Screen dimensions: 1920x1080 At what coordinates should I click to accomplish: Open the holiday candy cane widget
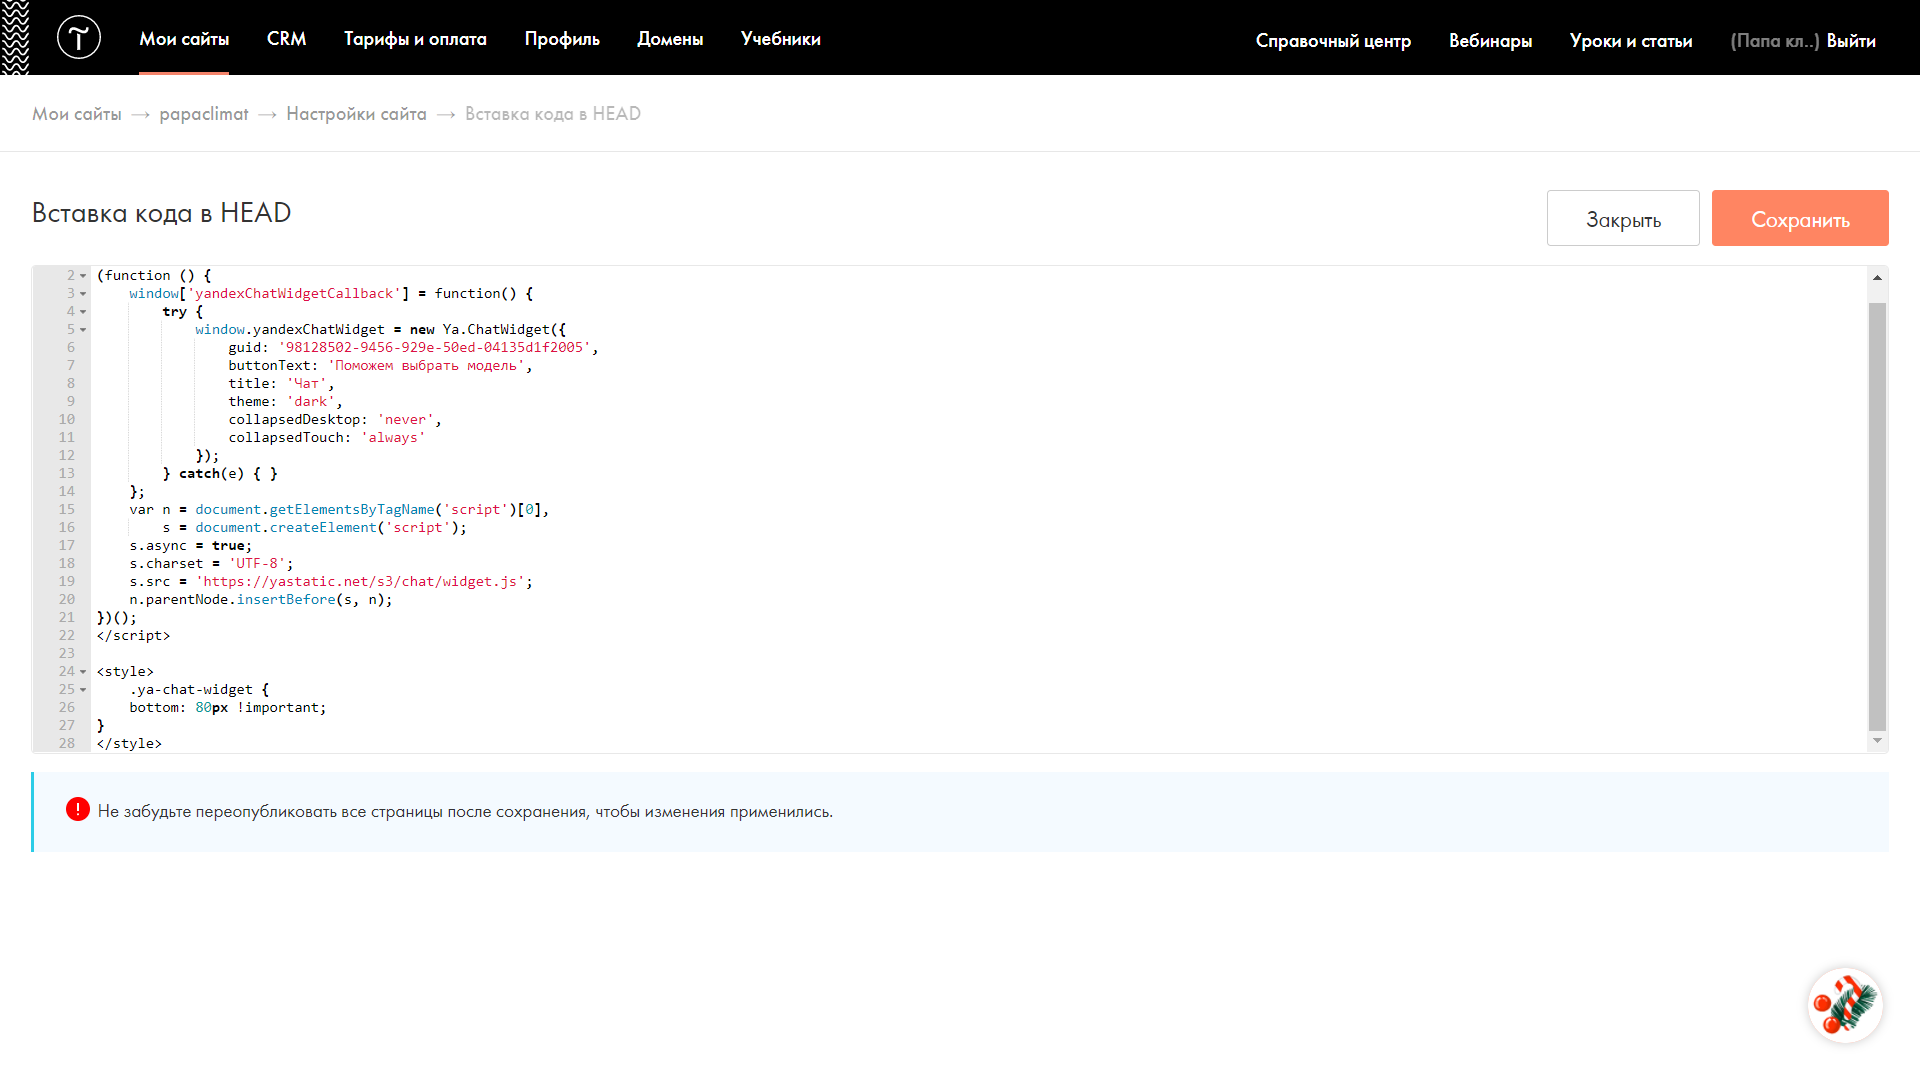[1845, 1005]
